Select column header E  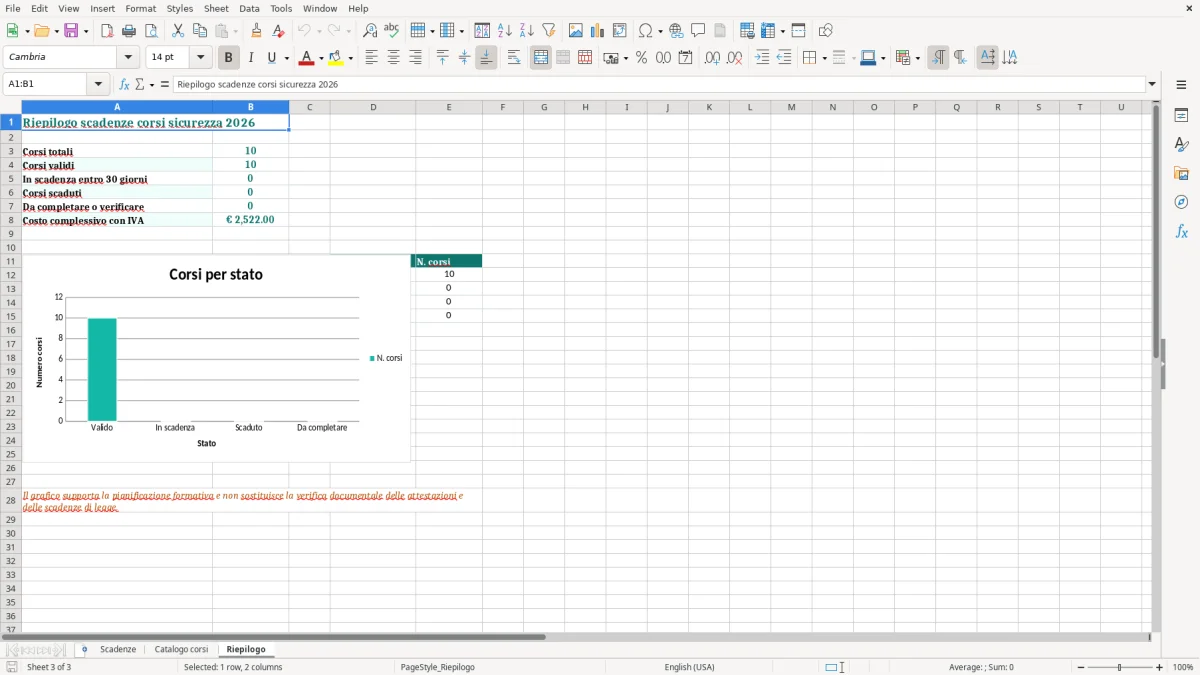pyautogui.click(x=449, y=107)
